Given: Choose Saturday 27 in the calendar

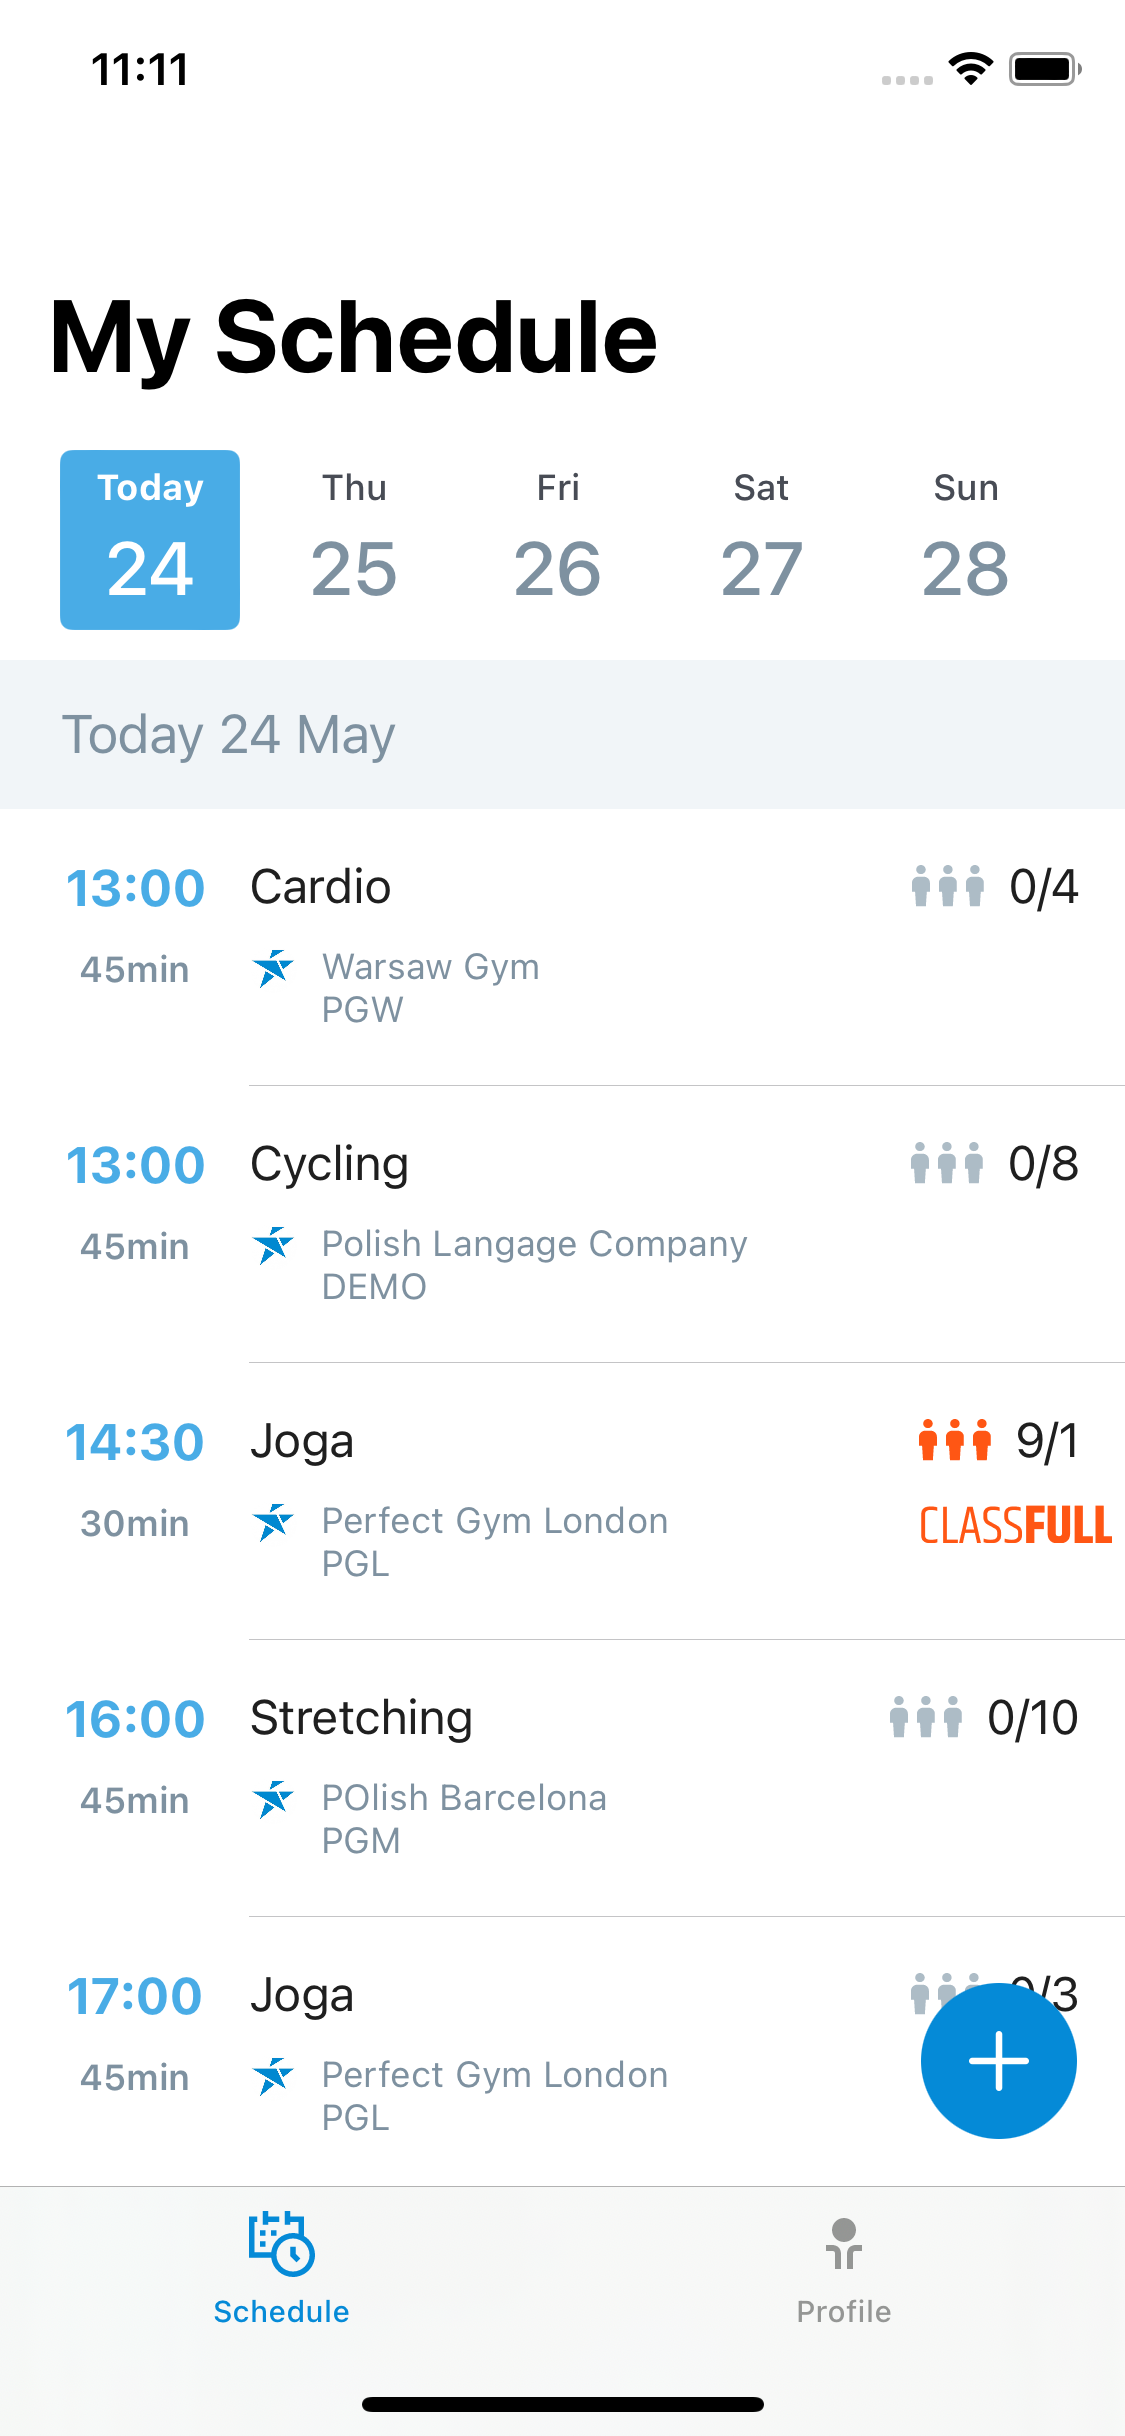Looking at the screenshot, I should click(761, 540).
